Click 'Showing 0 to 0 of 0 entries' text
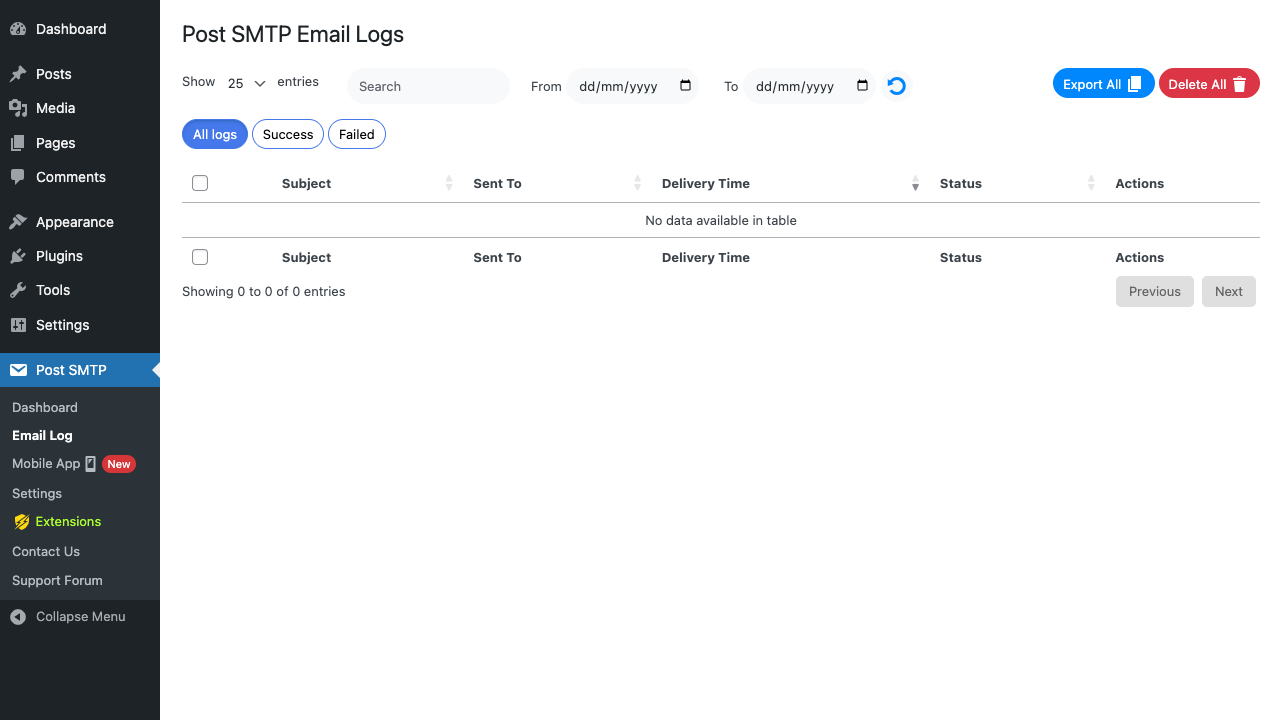 click(x=264, y=292)
